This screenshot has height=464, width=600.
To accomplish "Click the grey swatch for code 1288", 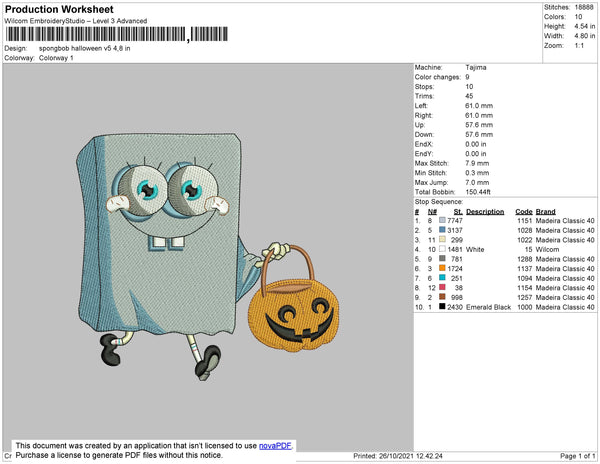I will click(x=442, y=259).
